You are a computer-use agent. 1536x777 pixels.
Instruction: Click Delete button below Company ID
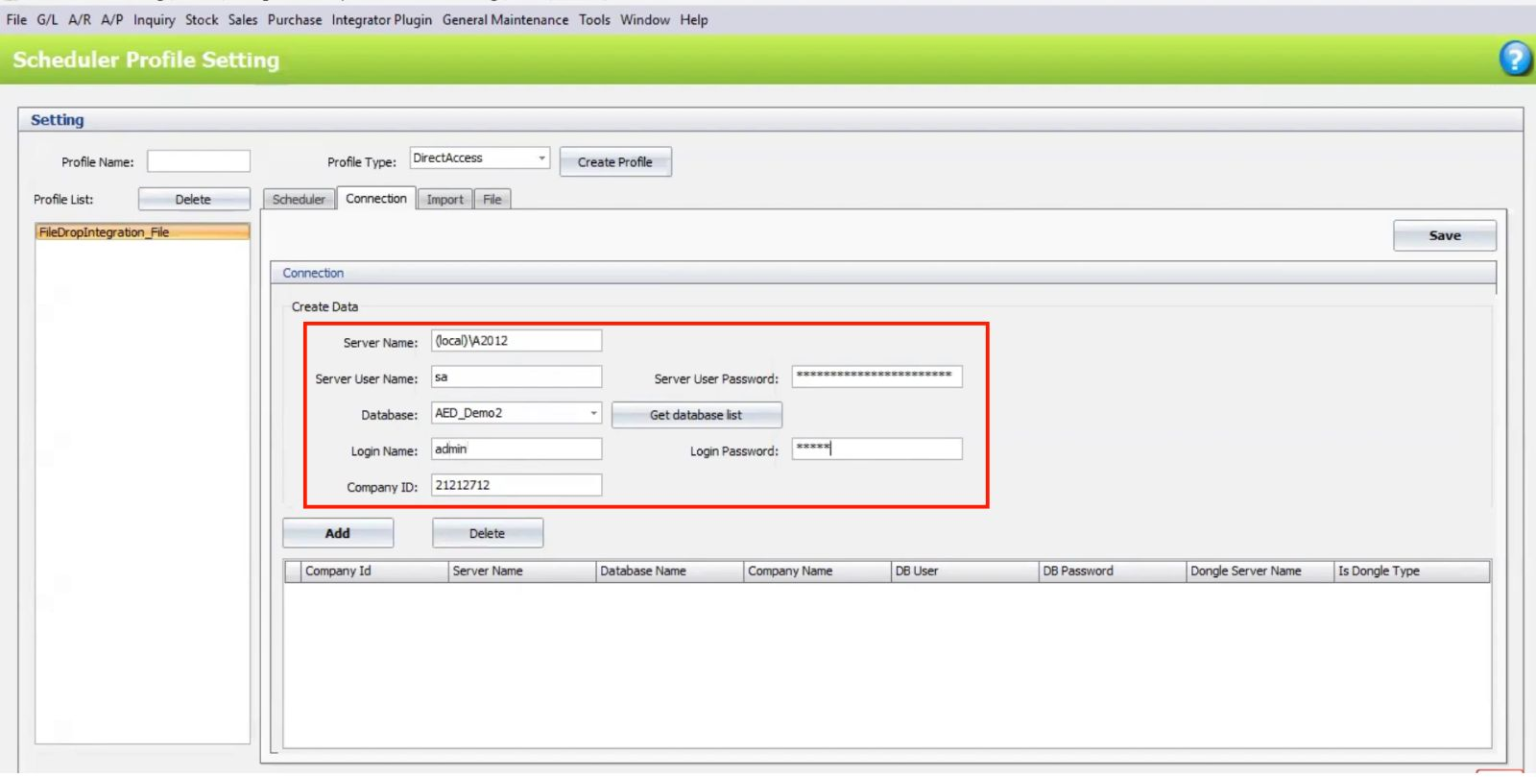coord(488,533)
